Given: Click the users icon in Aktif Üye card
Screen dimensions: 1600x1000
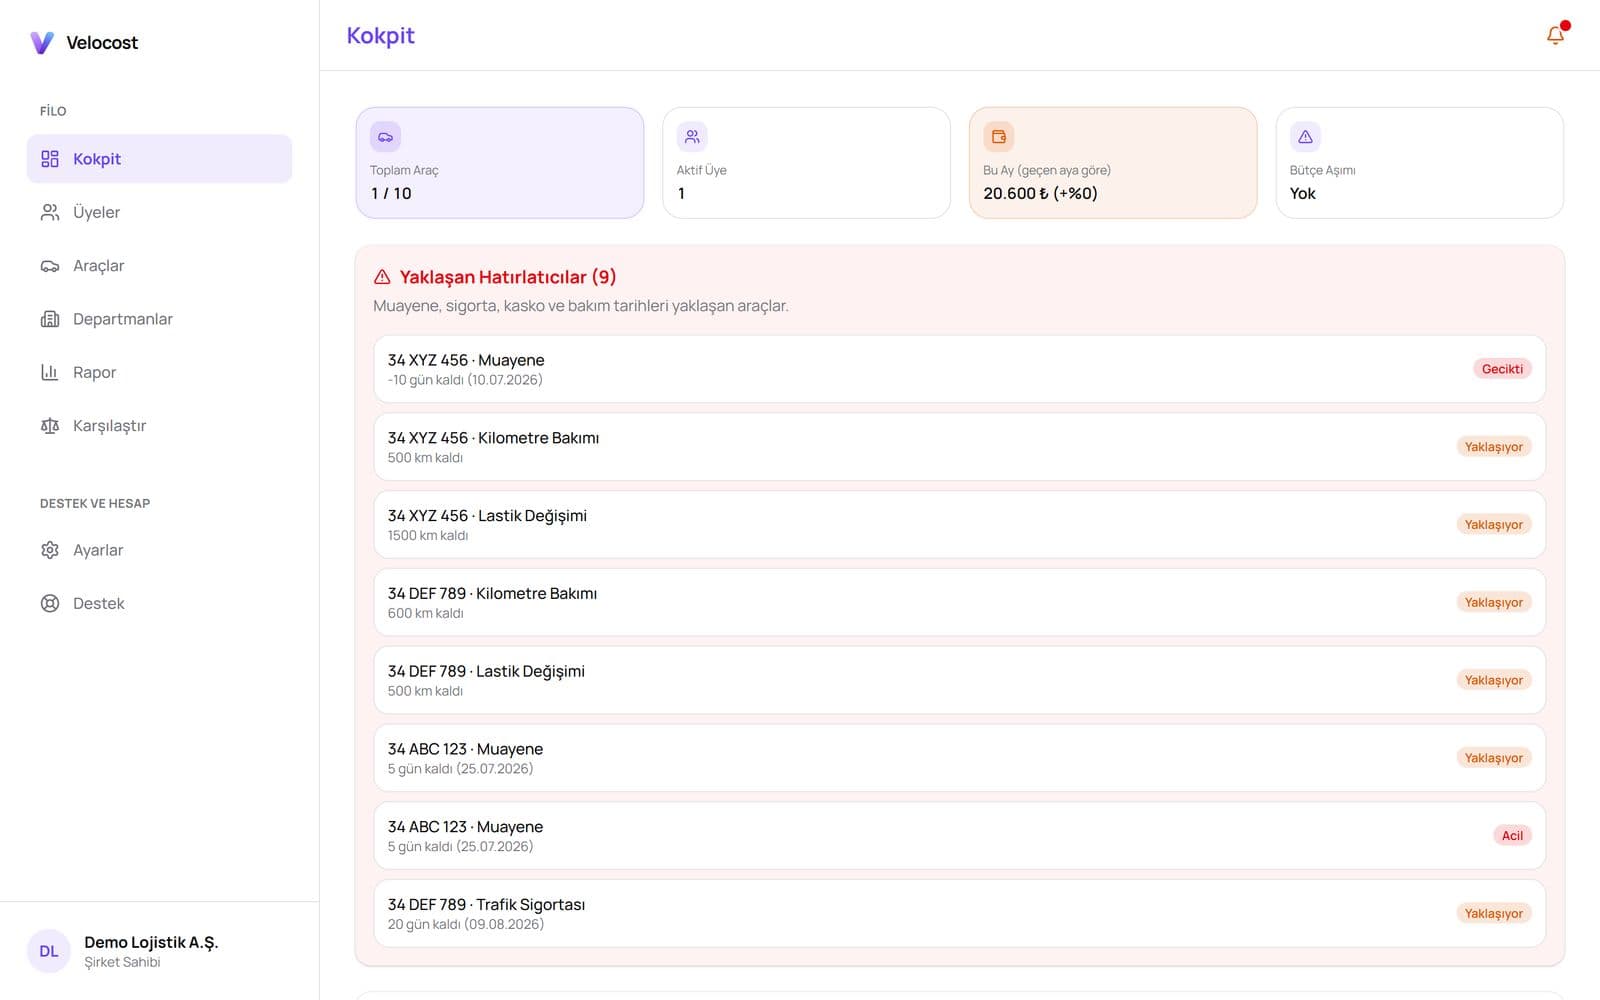Looking at the screenshot, I should [692, 137].
